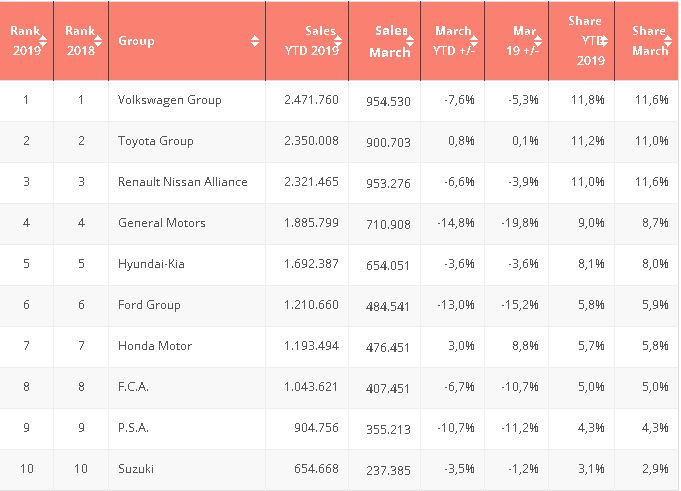Image resolution: width=681 pixels, height=491 pixels.
Task: Sort the table by Group column arrows
Action: (x=255, y=41)
